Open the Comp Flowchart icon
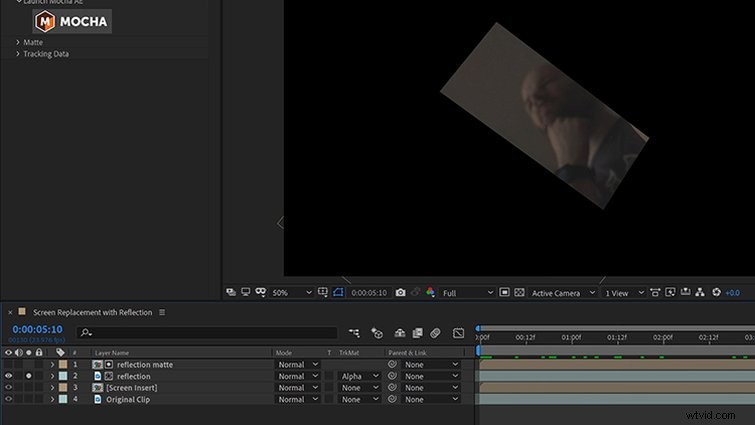 click(x=700, y=292)
